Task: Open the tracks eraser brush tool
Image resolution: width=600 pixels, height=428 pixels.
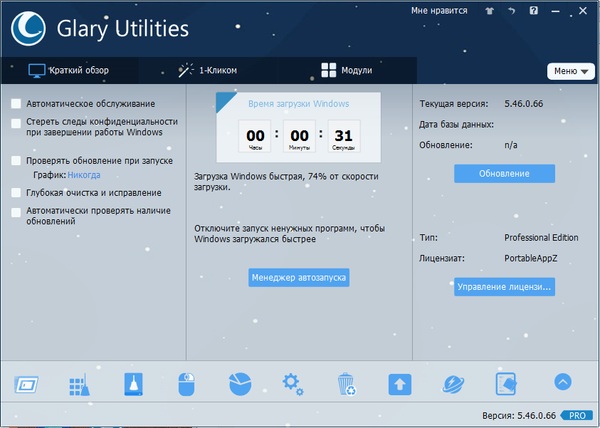Action: (133, 383)
